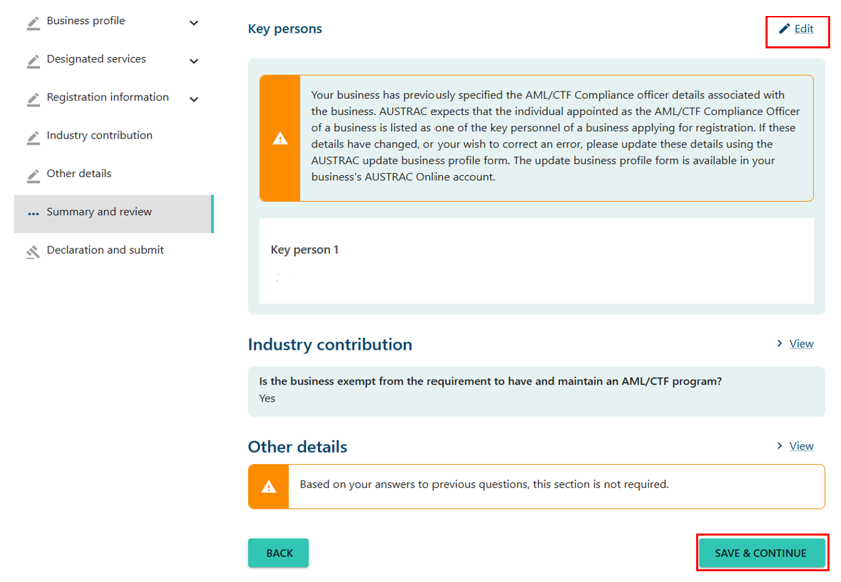Select the Key person 1 card
This screenshot has height=582, width=841.
[537, 262]
